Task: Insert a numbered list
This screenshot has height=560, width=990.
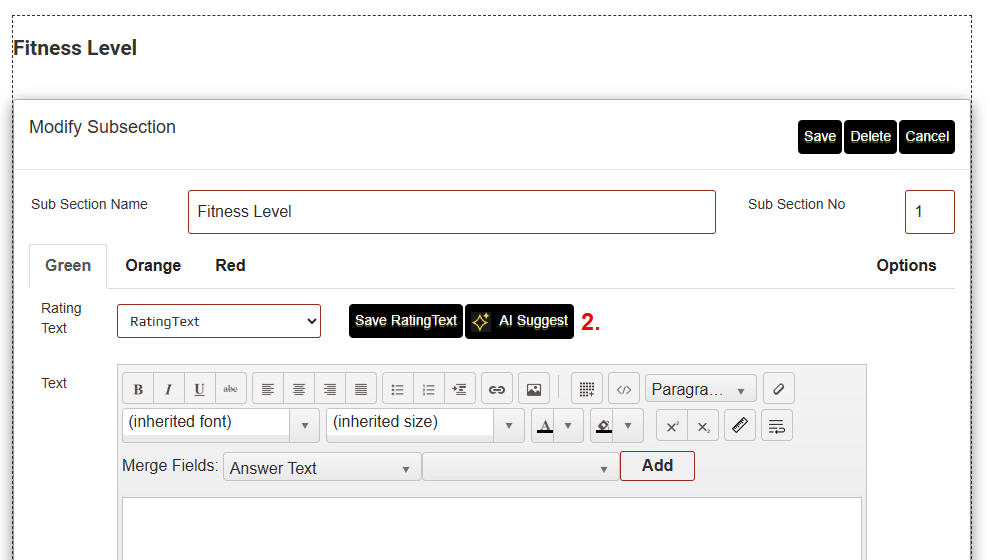Action: pyautogui.click(x=429, y=389)
